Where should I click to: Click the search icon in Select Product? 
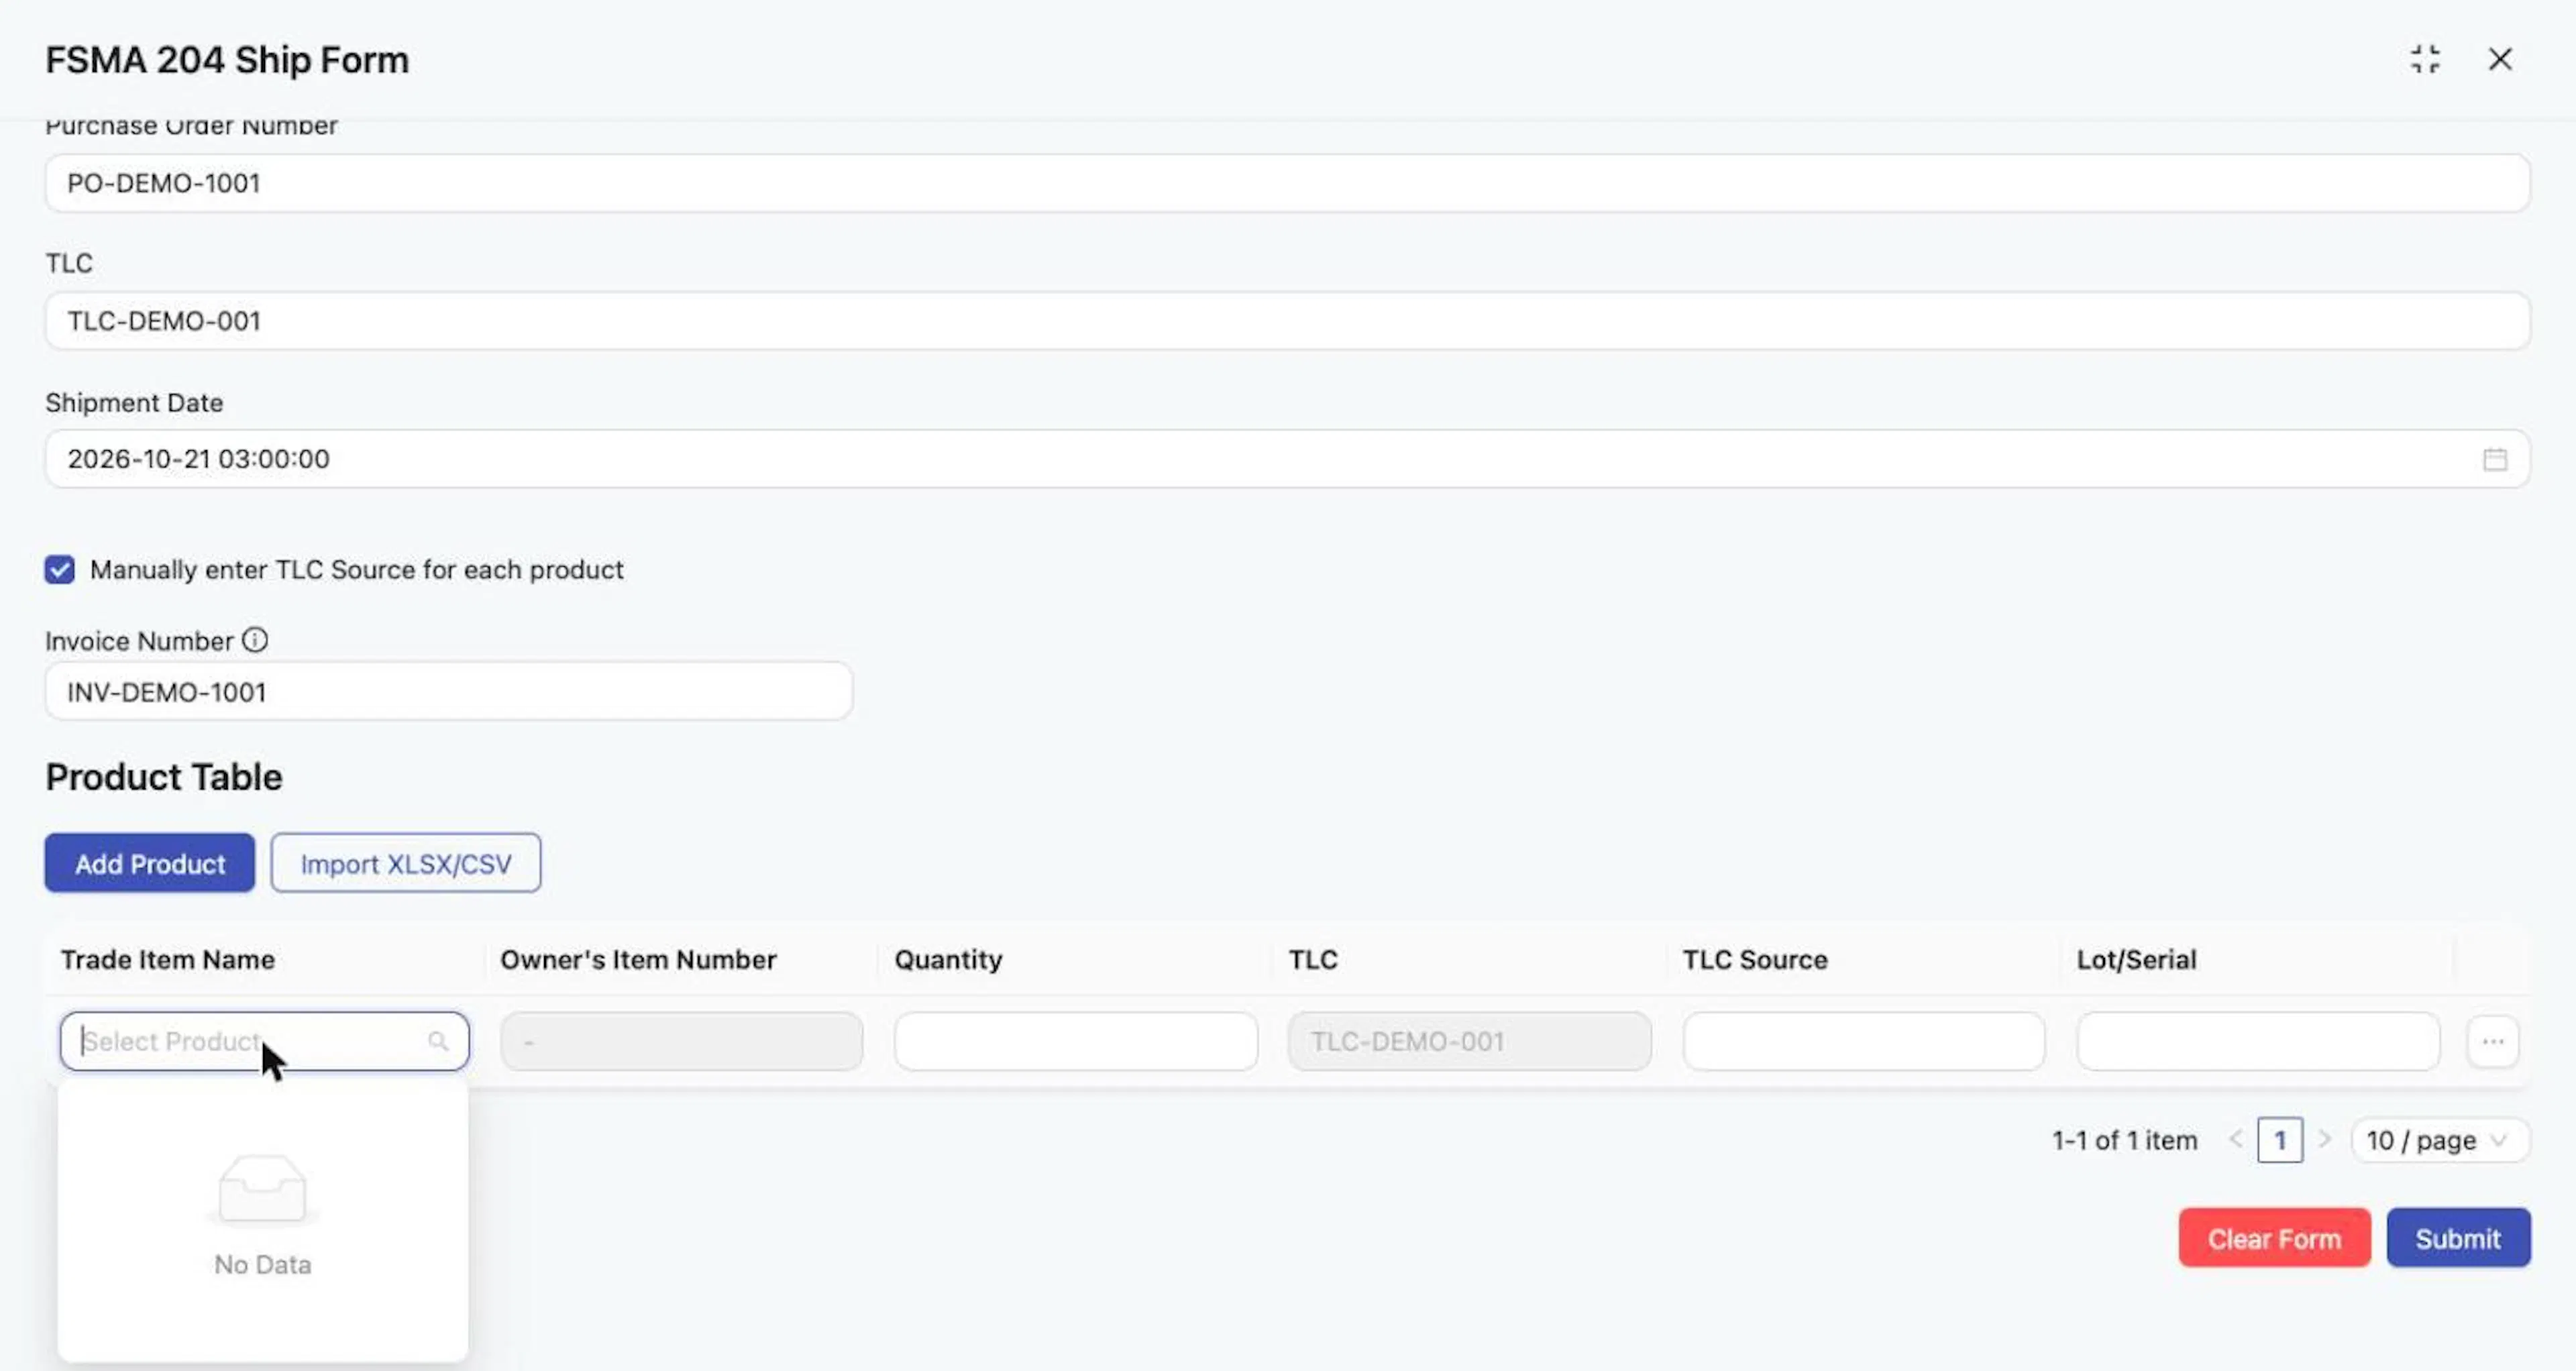[x=438, y=1041]
